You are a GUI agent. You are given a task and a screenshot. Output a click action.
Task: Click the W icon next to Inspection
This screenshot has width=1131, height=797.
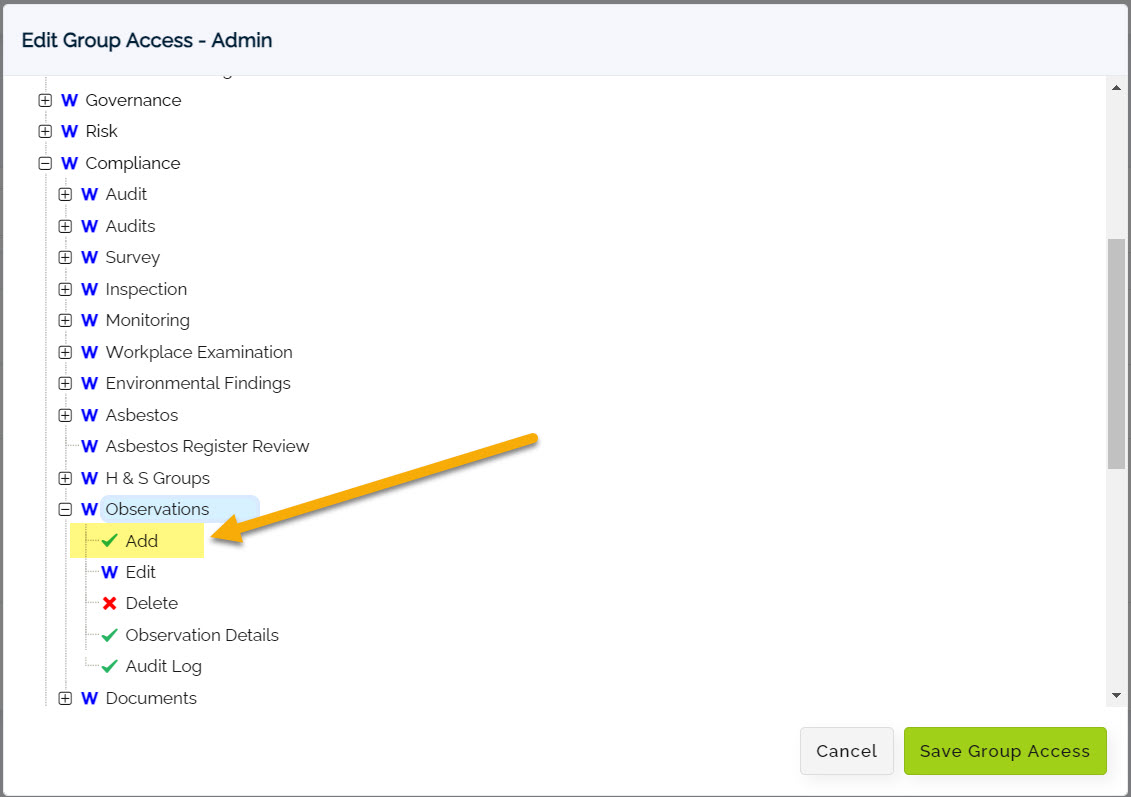click(89, 289)
